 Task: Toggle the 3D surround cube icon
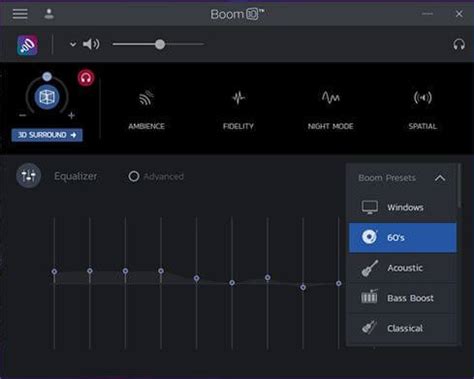tap(47, 97)
